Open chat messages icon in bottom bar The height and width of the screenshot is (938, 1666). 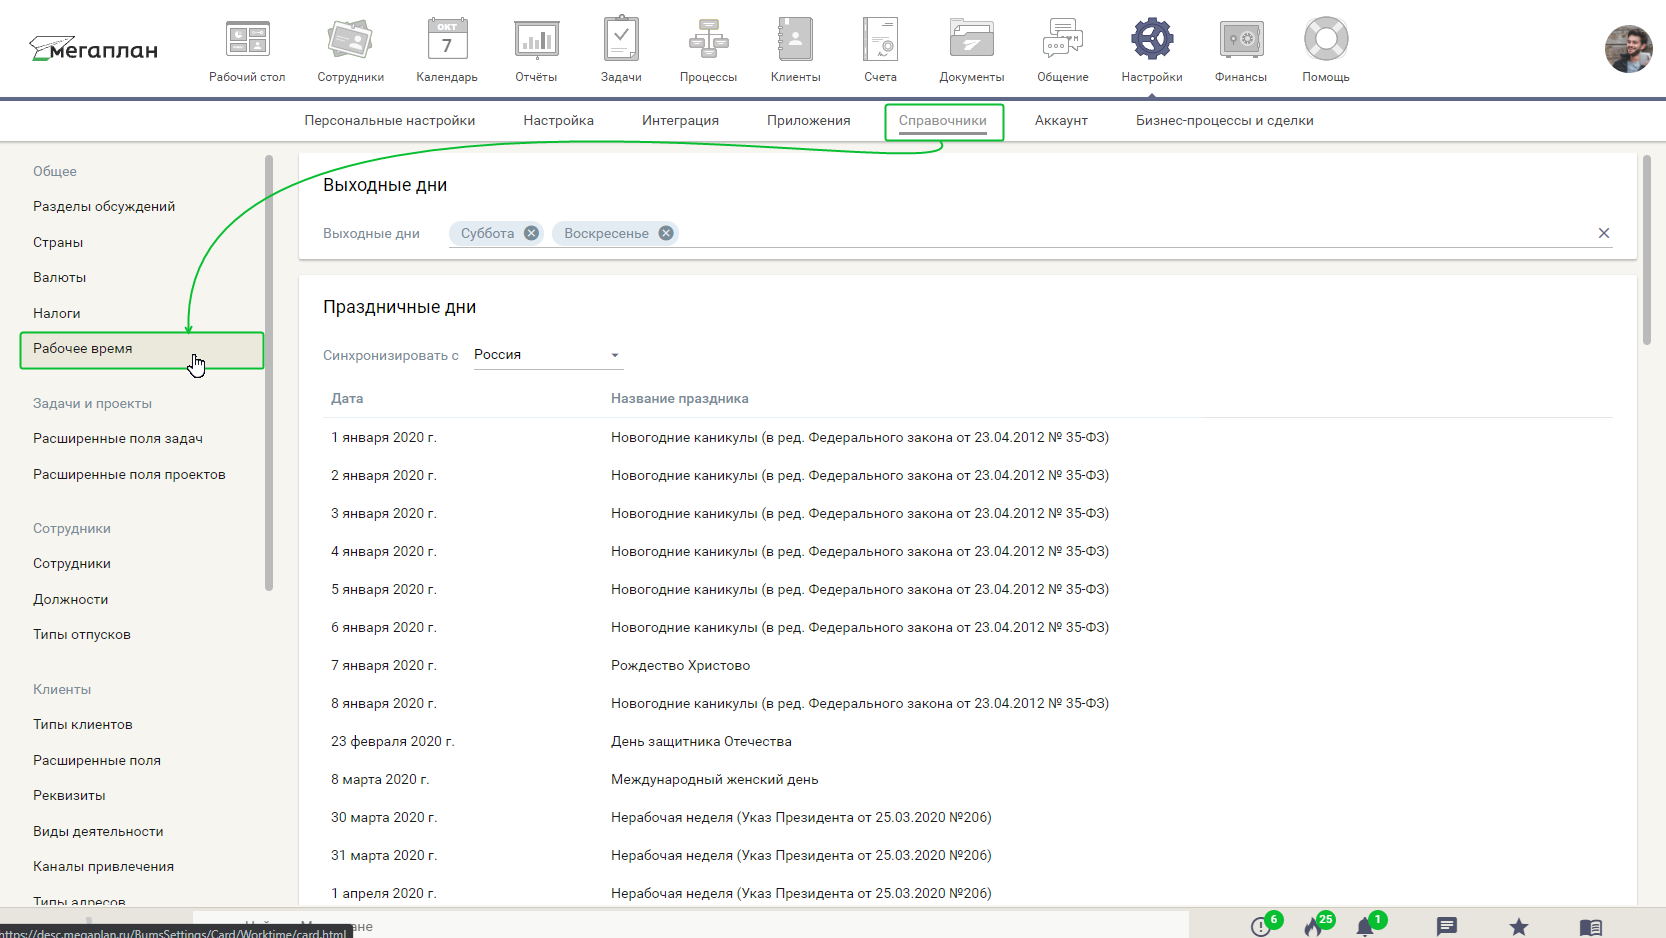(1446, 927)
